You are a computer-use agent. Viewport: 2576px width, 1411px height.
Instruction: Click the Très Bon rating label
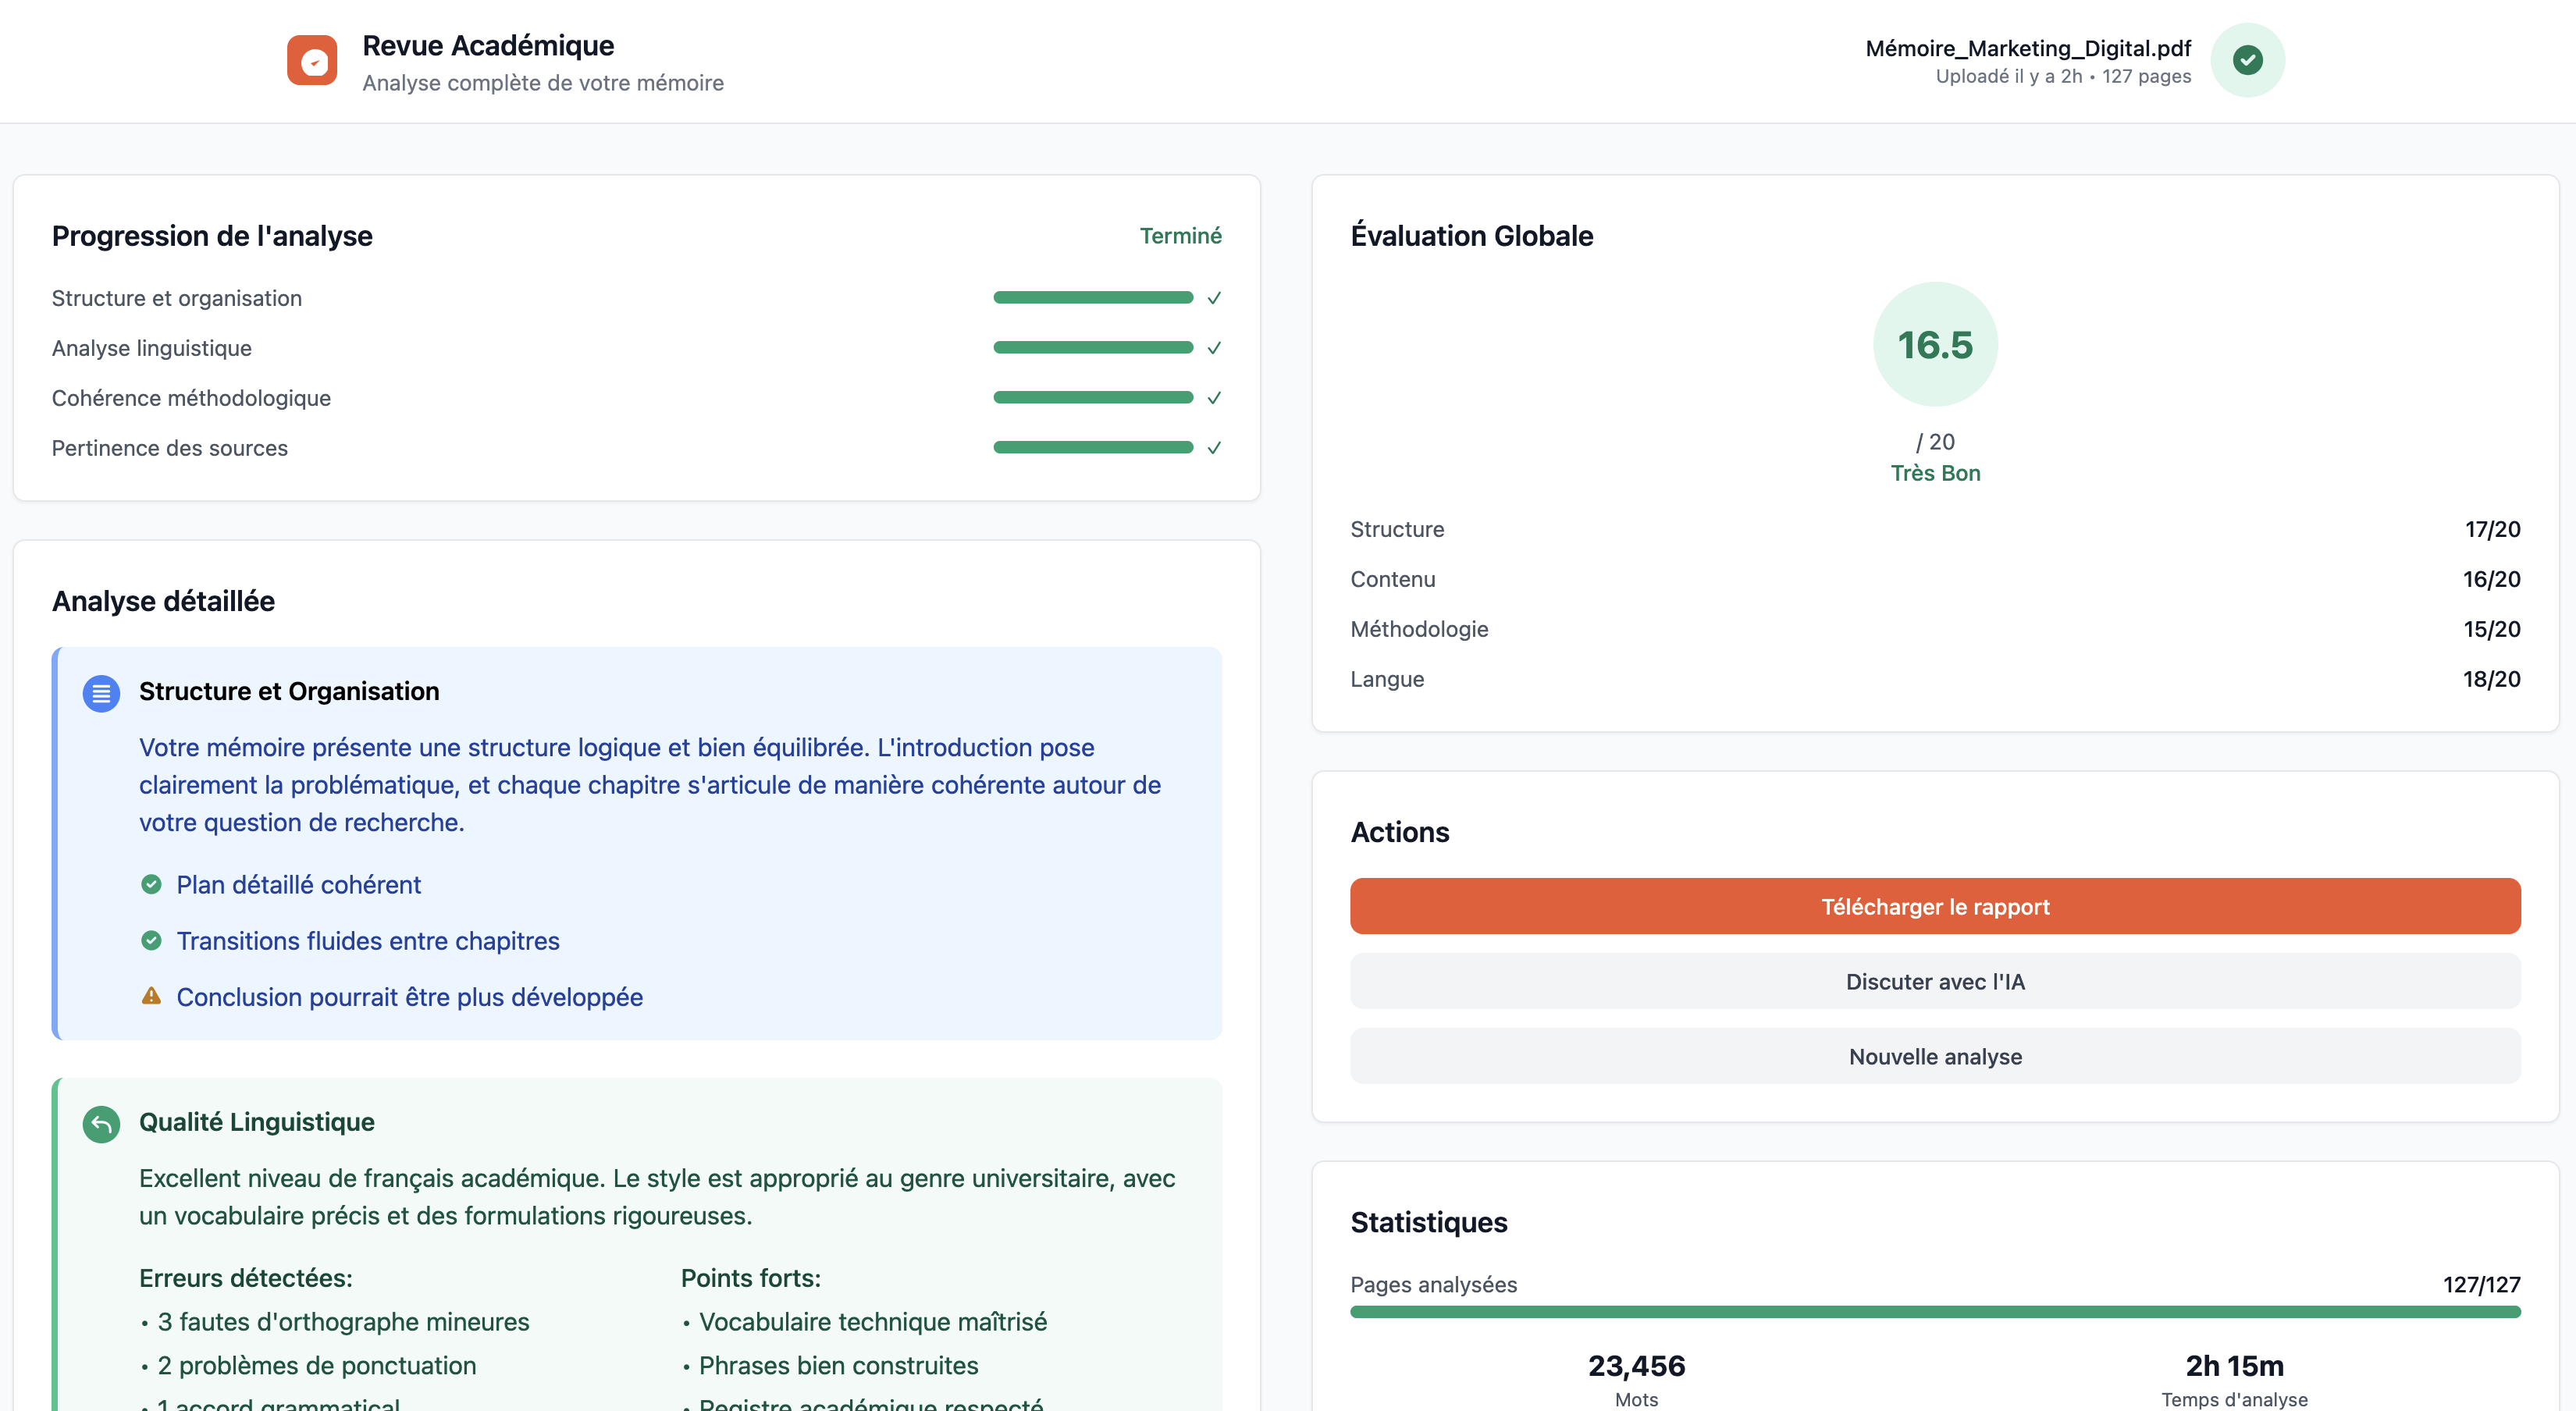point(1935,473)
